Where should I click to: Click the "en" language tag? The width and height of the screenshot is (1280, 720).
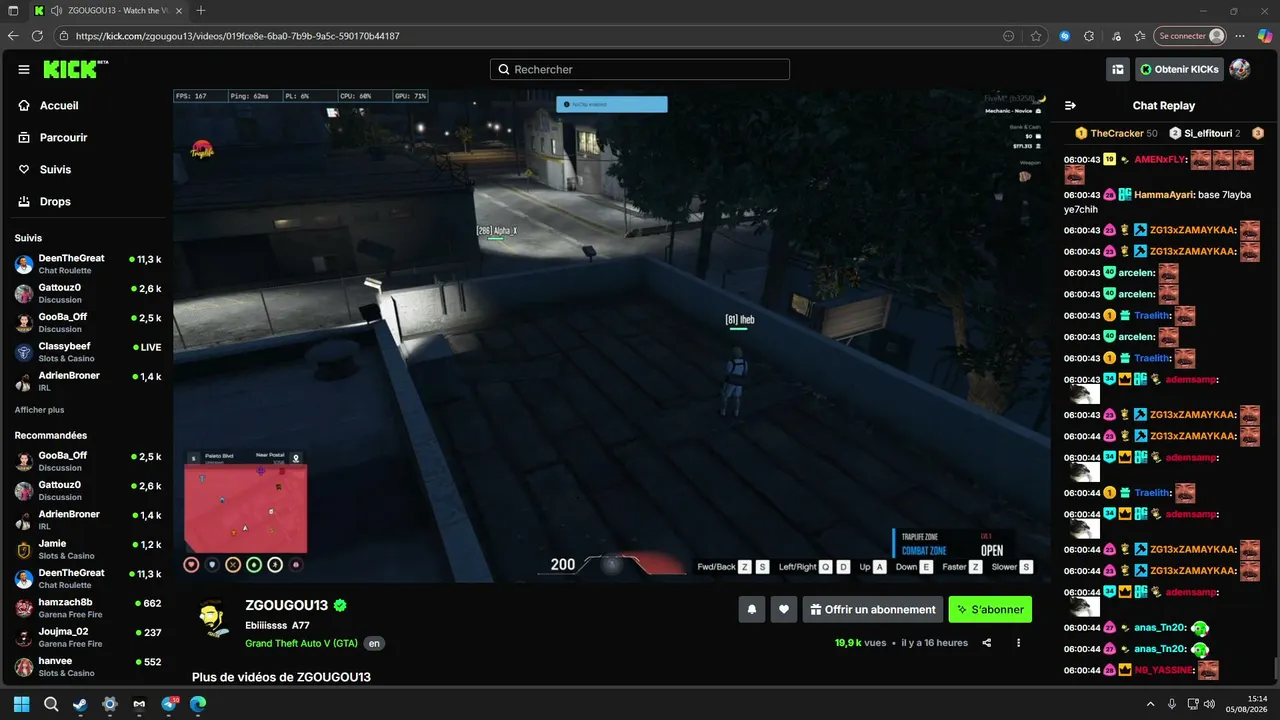point(374,643)
